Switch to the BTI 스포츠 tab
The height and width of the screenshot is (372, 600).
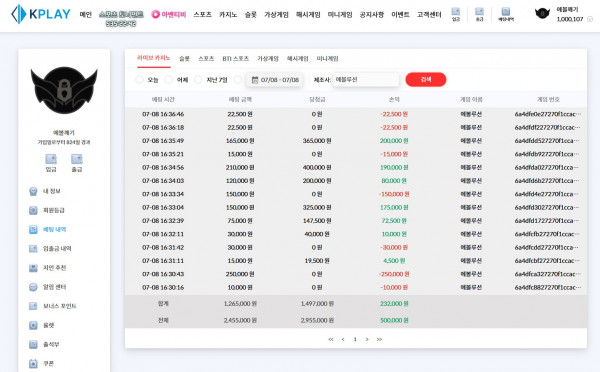point(235,59)
